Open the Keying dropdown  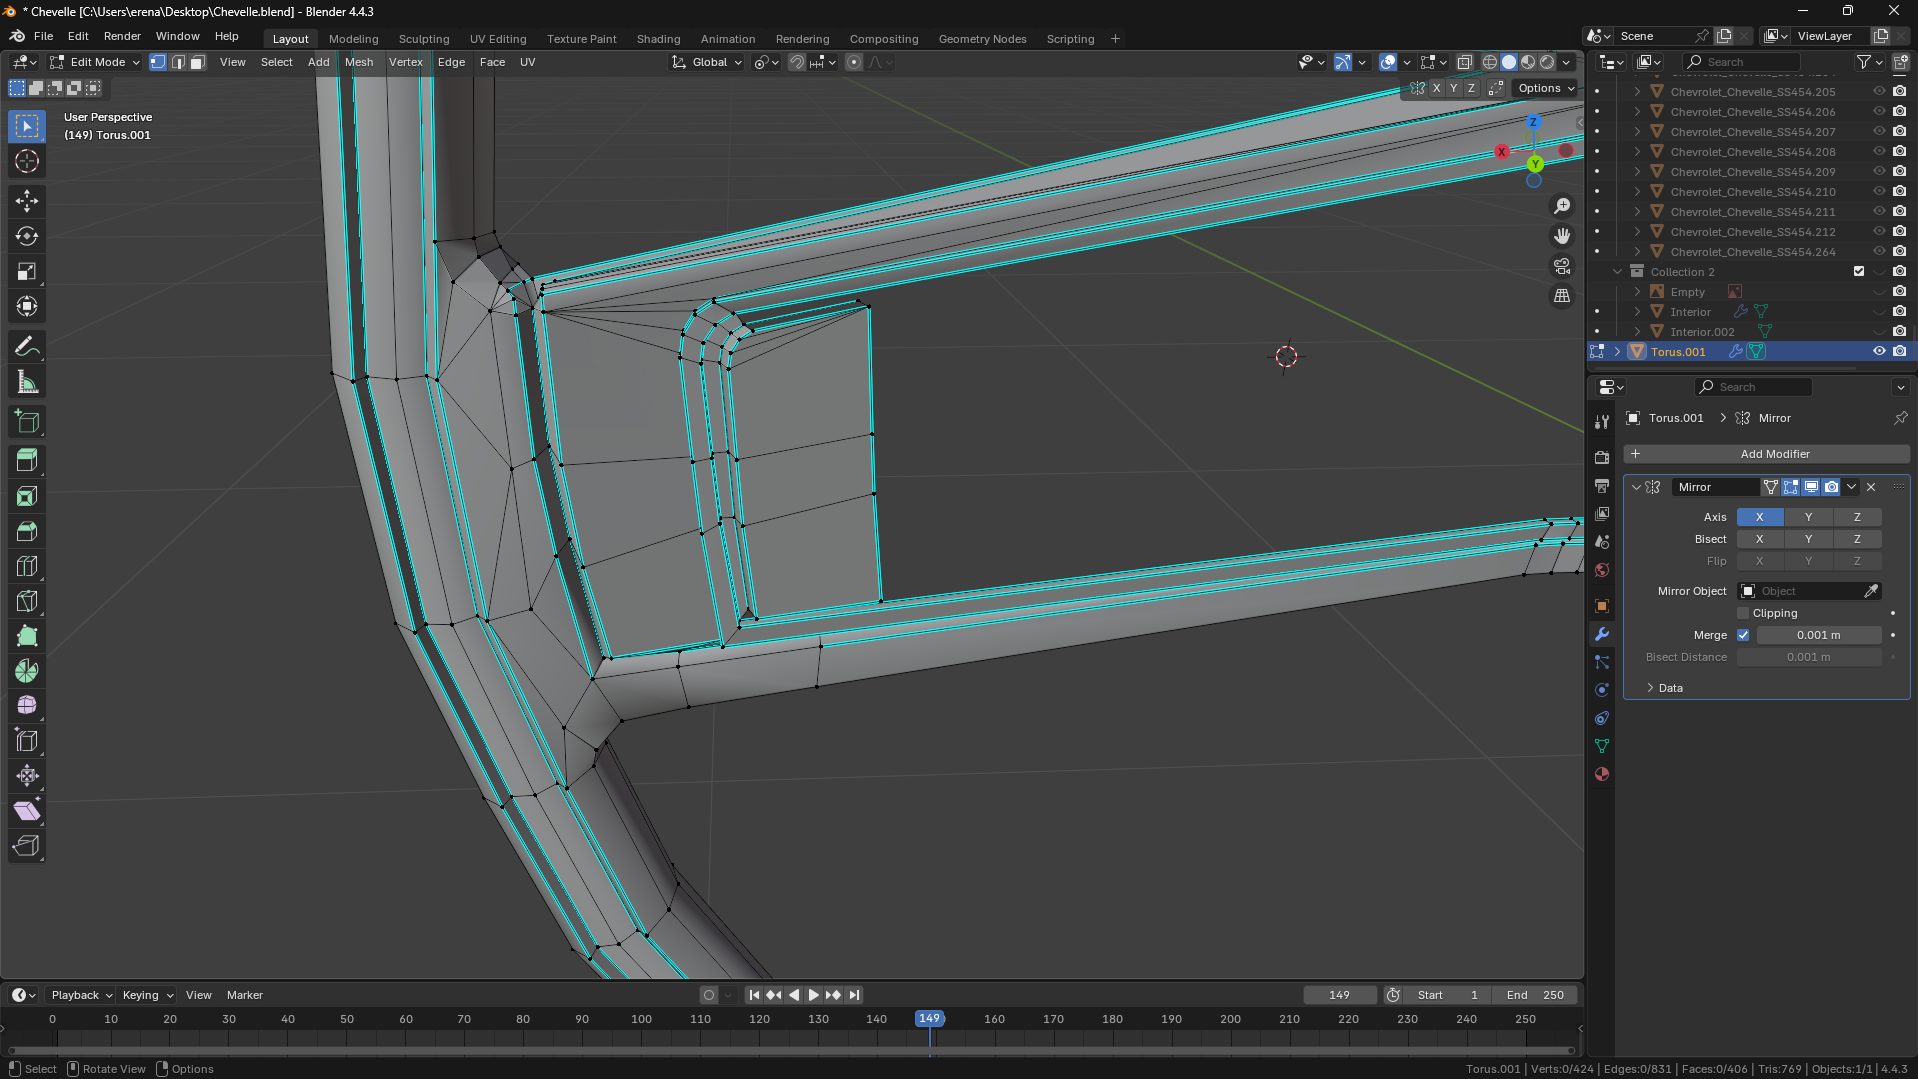pos(147,995)
